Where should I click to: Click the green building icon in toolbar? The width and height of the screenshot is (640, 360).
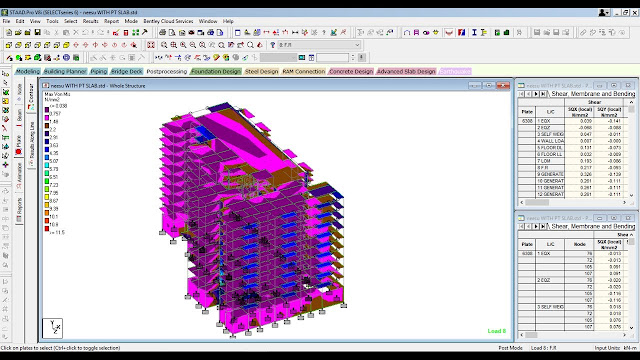click(507, 32)
